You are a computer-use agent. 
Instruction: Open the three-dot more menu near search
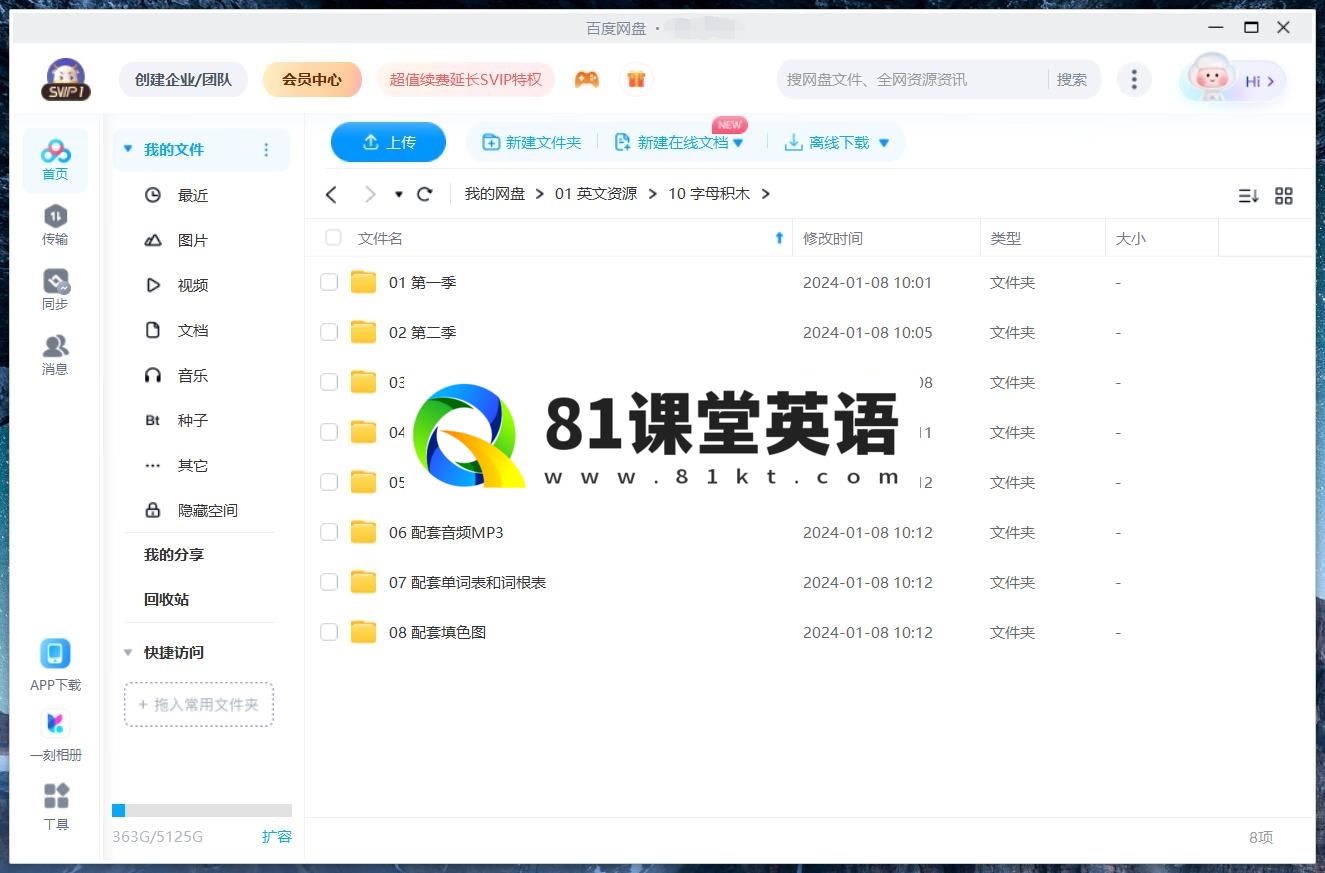click(1133, 80)
